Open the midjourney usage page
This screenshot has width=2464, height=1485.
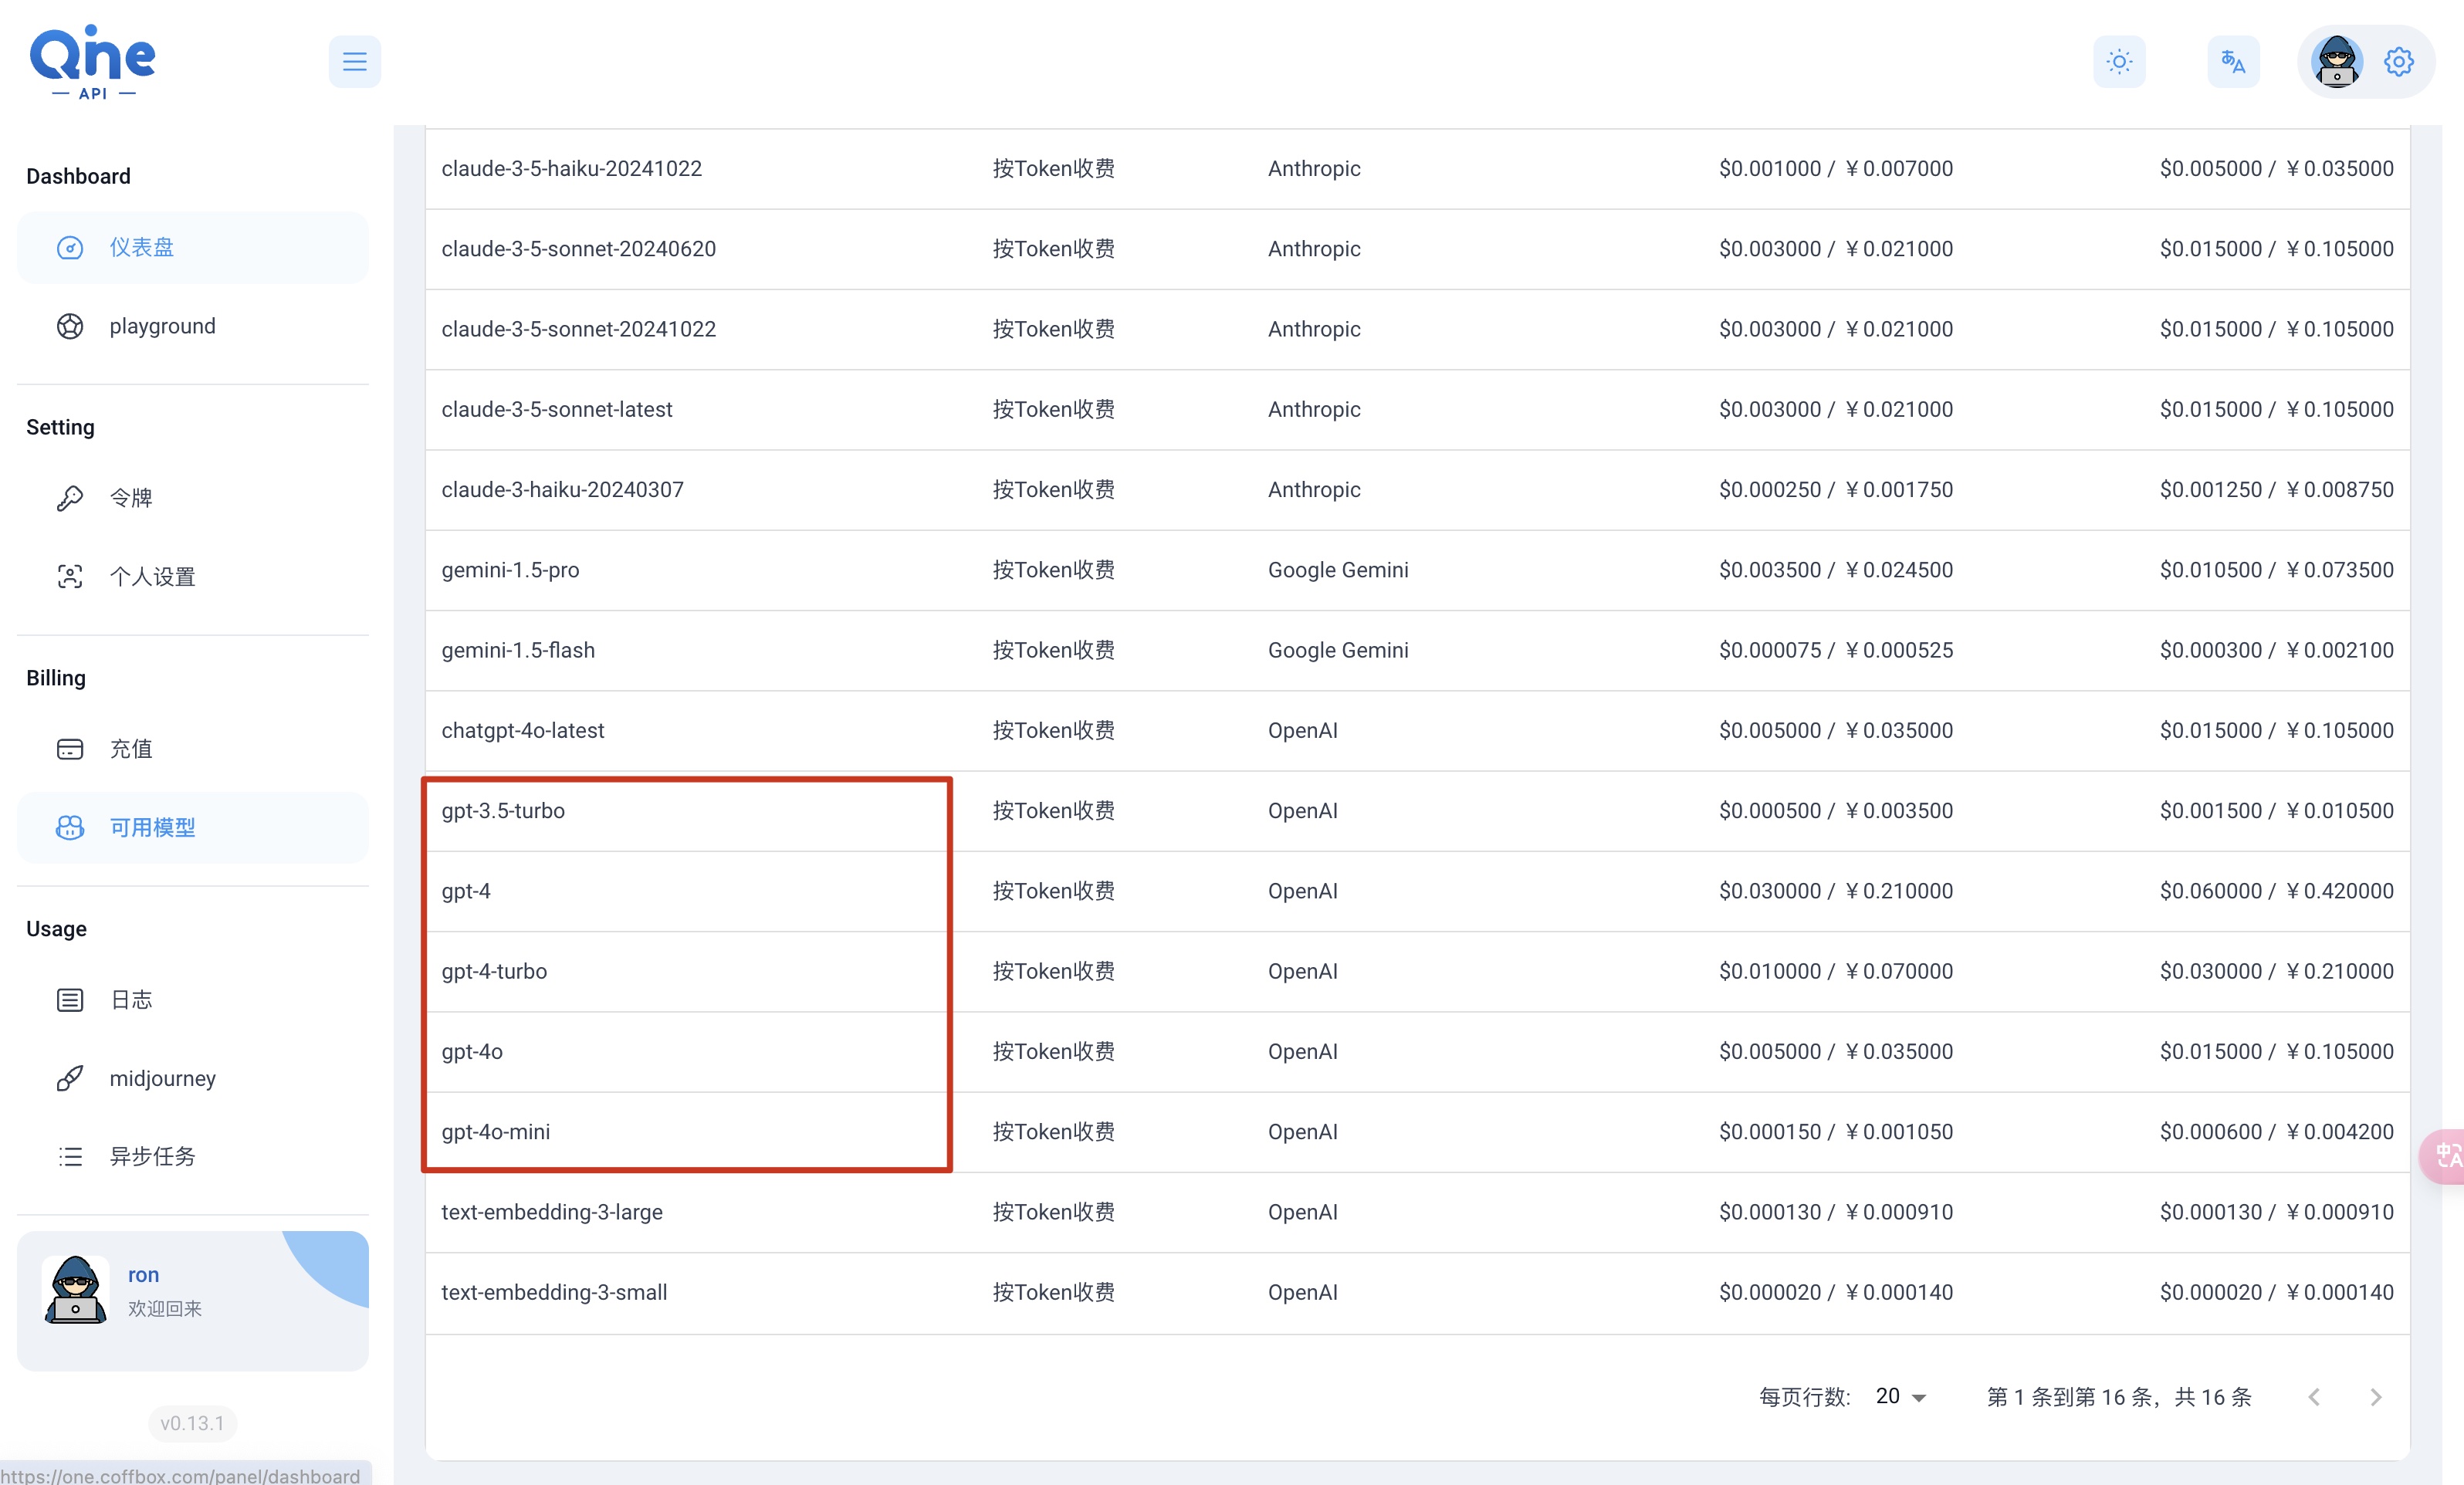tap(193, 1078)
